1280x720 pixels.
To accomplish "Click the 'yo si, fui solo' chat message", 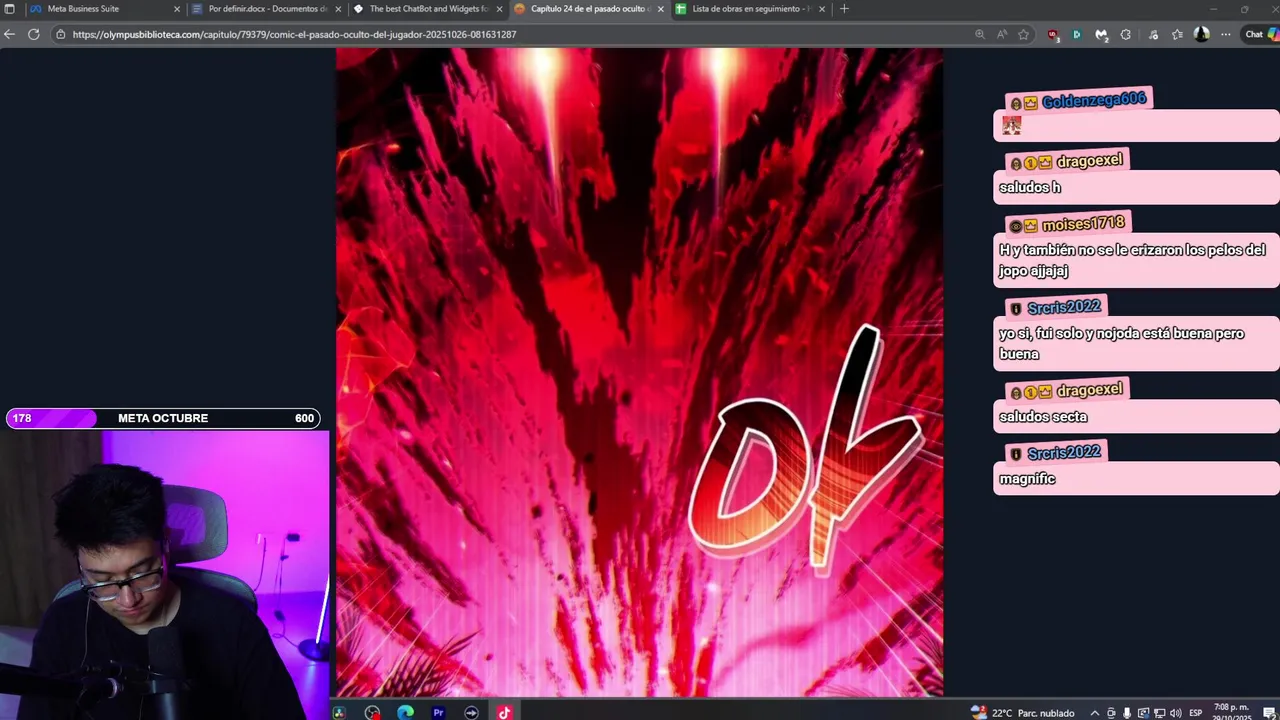I will click(1136, 343).
